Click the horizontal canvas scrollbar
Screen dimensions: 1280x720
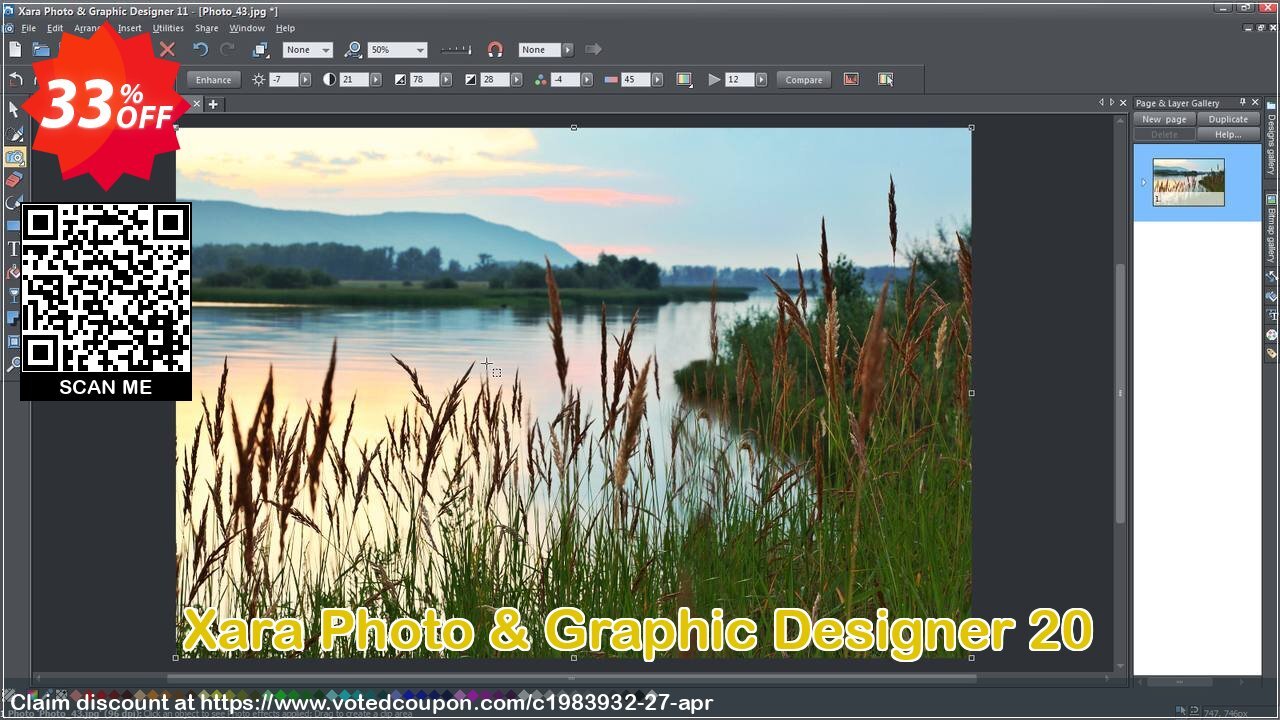pyautogui.click(x=572, y=678)
